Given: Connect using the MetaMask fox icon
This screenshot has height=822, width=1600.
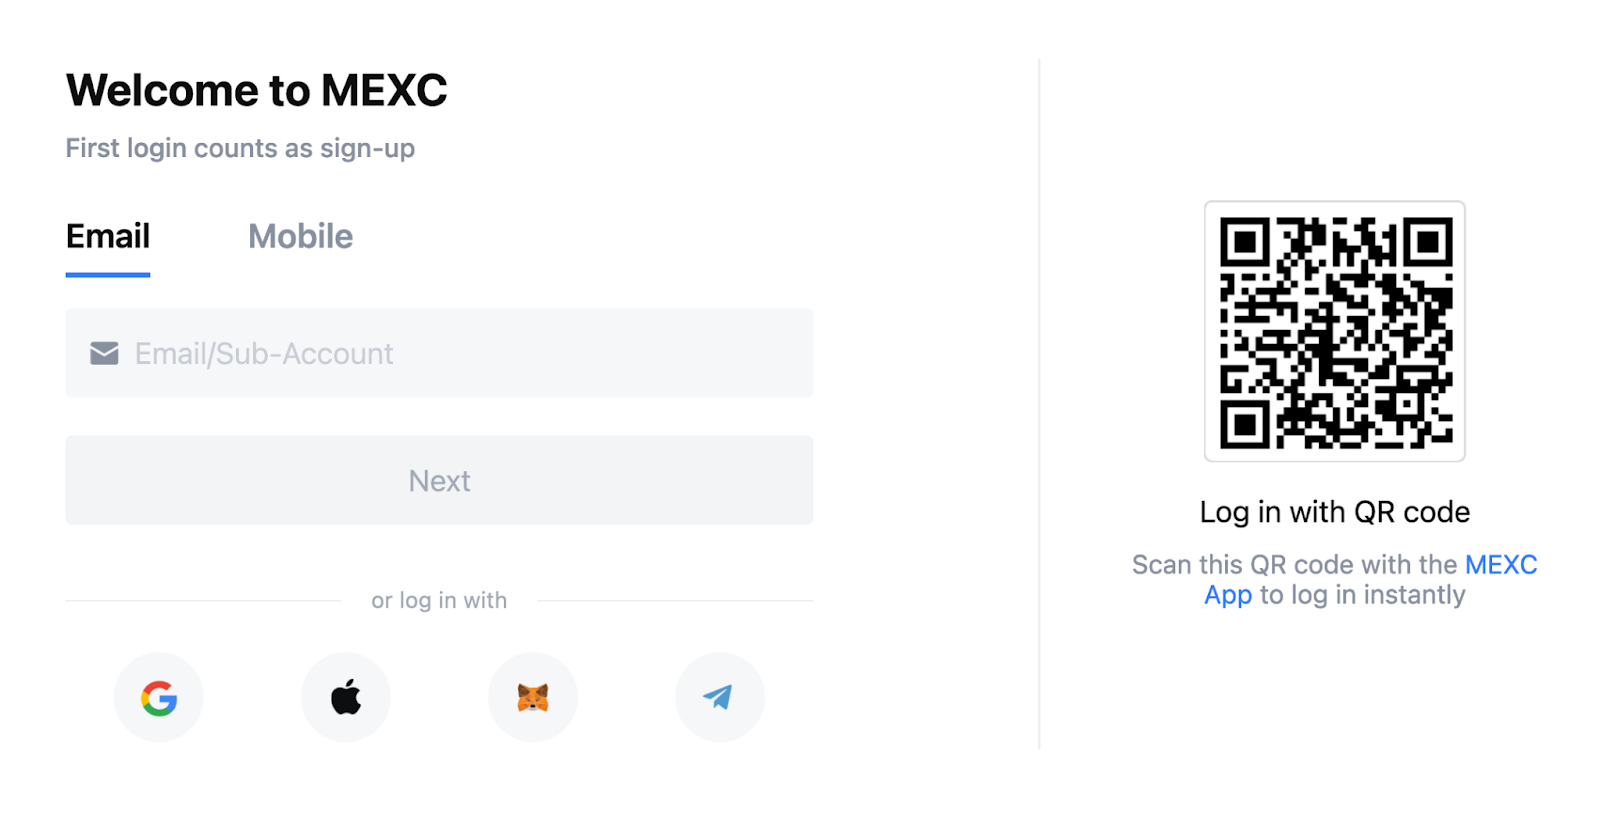Looking at the screenshot, I should [533, 697].
